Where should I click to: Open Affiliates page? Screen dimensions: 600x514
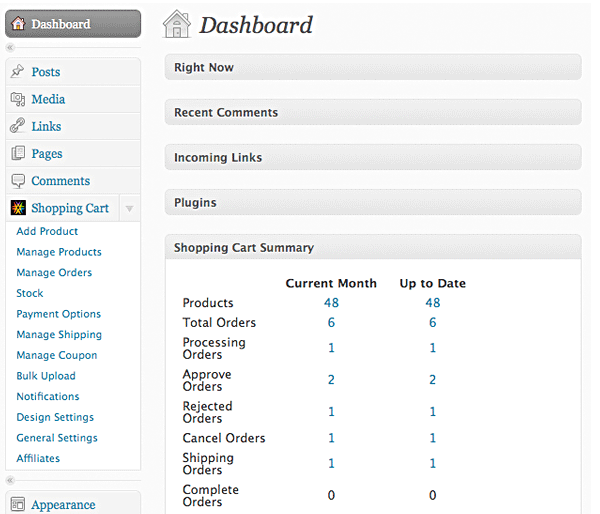[x=38, y=459]
